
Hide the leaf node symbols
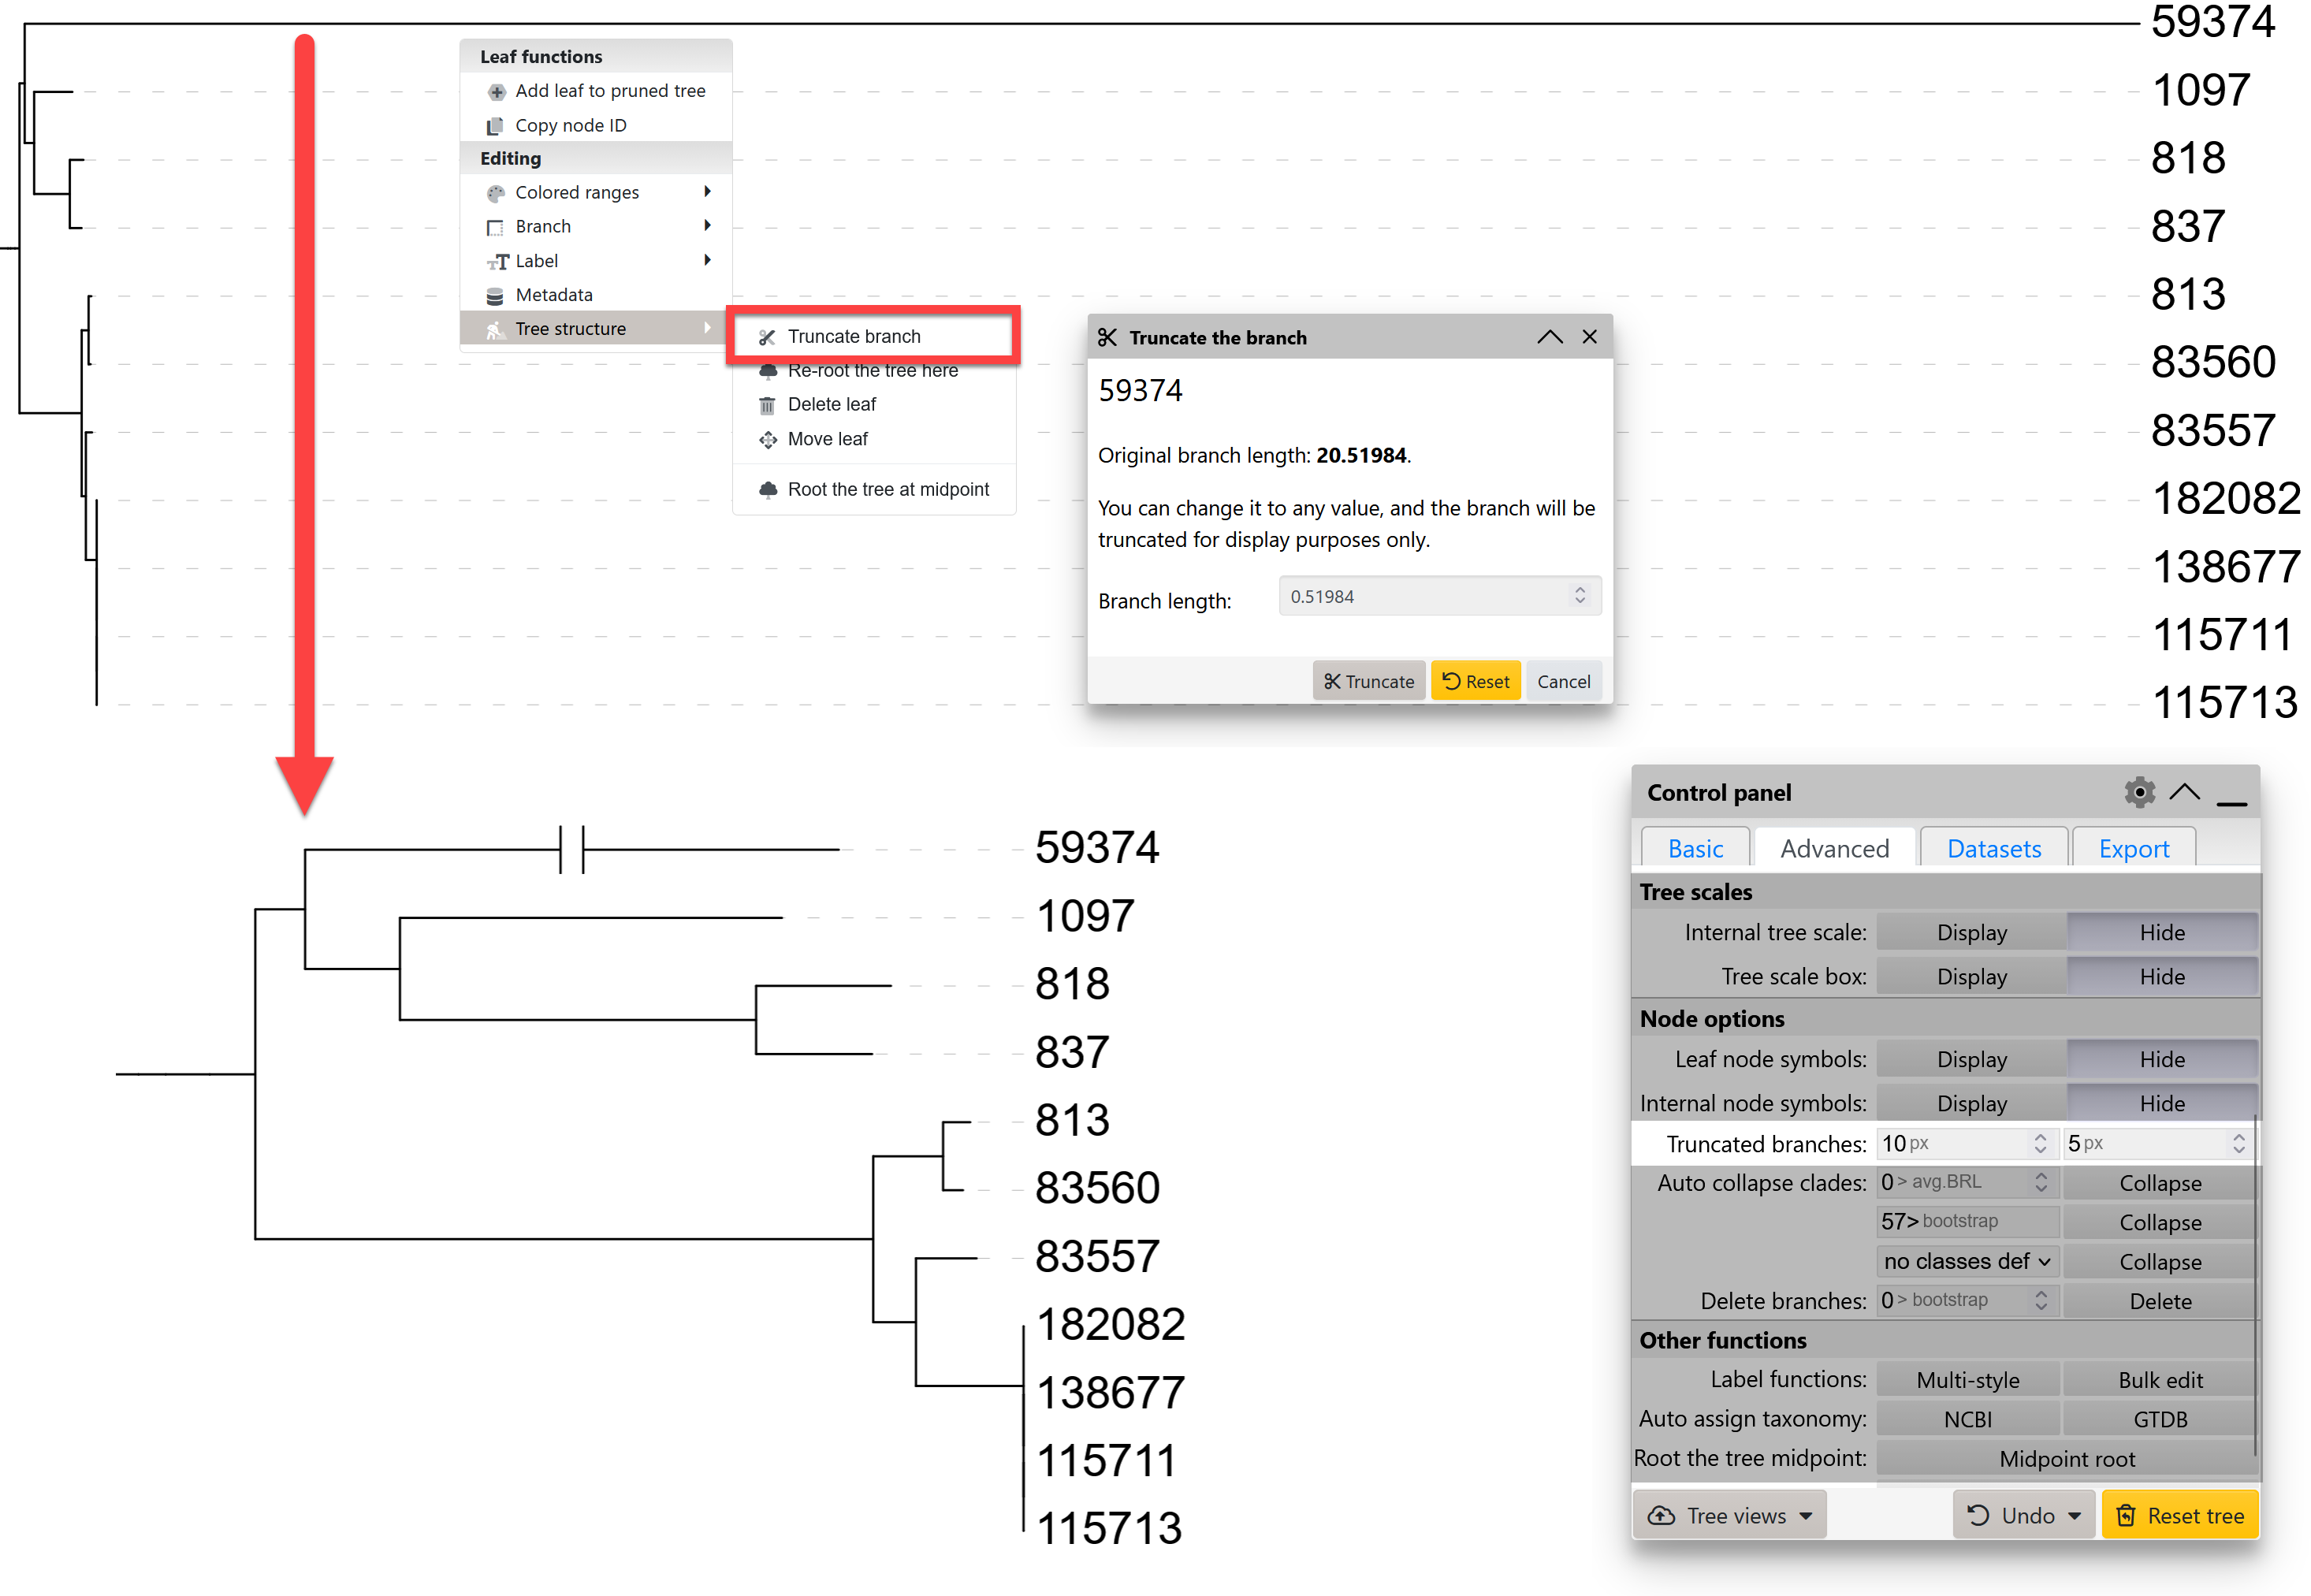2161,1059
